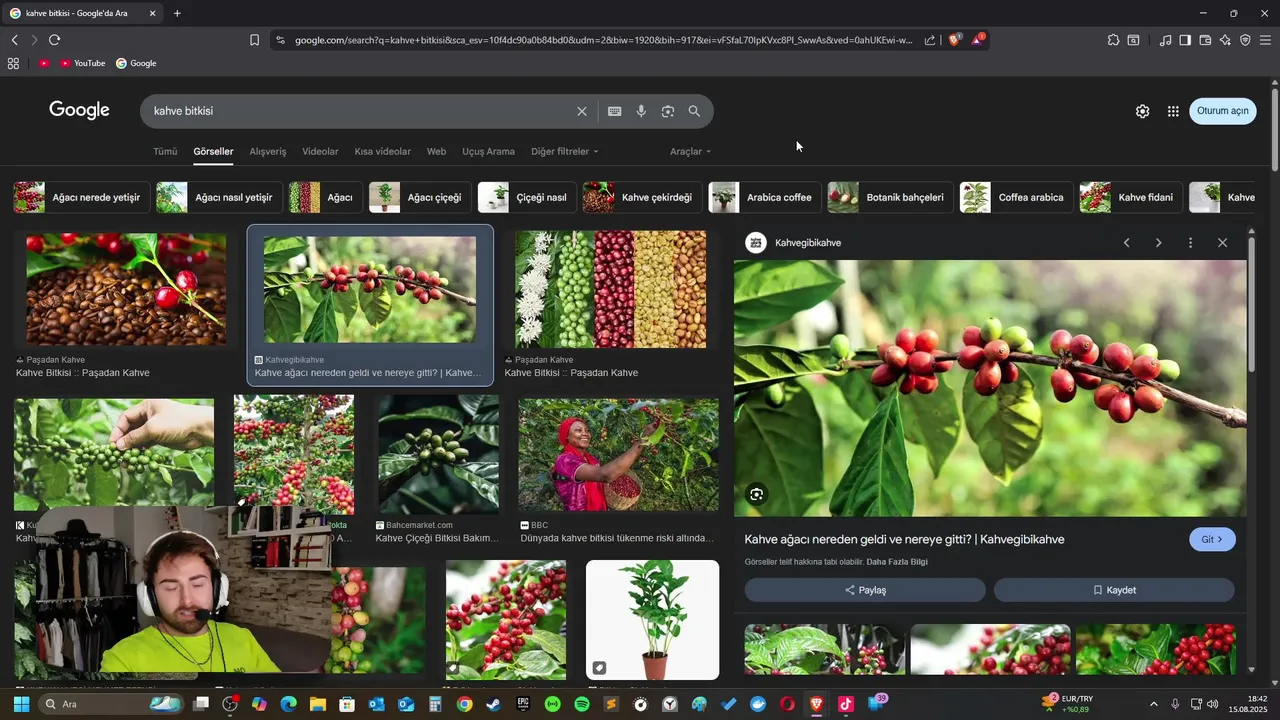Image resolution: width=1280 pixels, height=720 pixels.
Task: Switch to the Uçuş Arama tab
Action: [488, 151]
